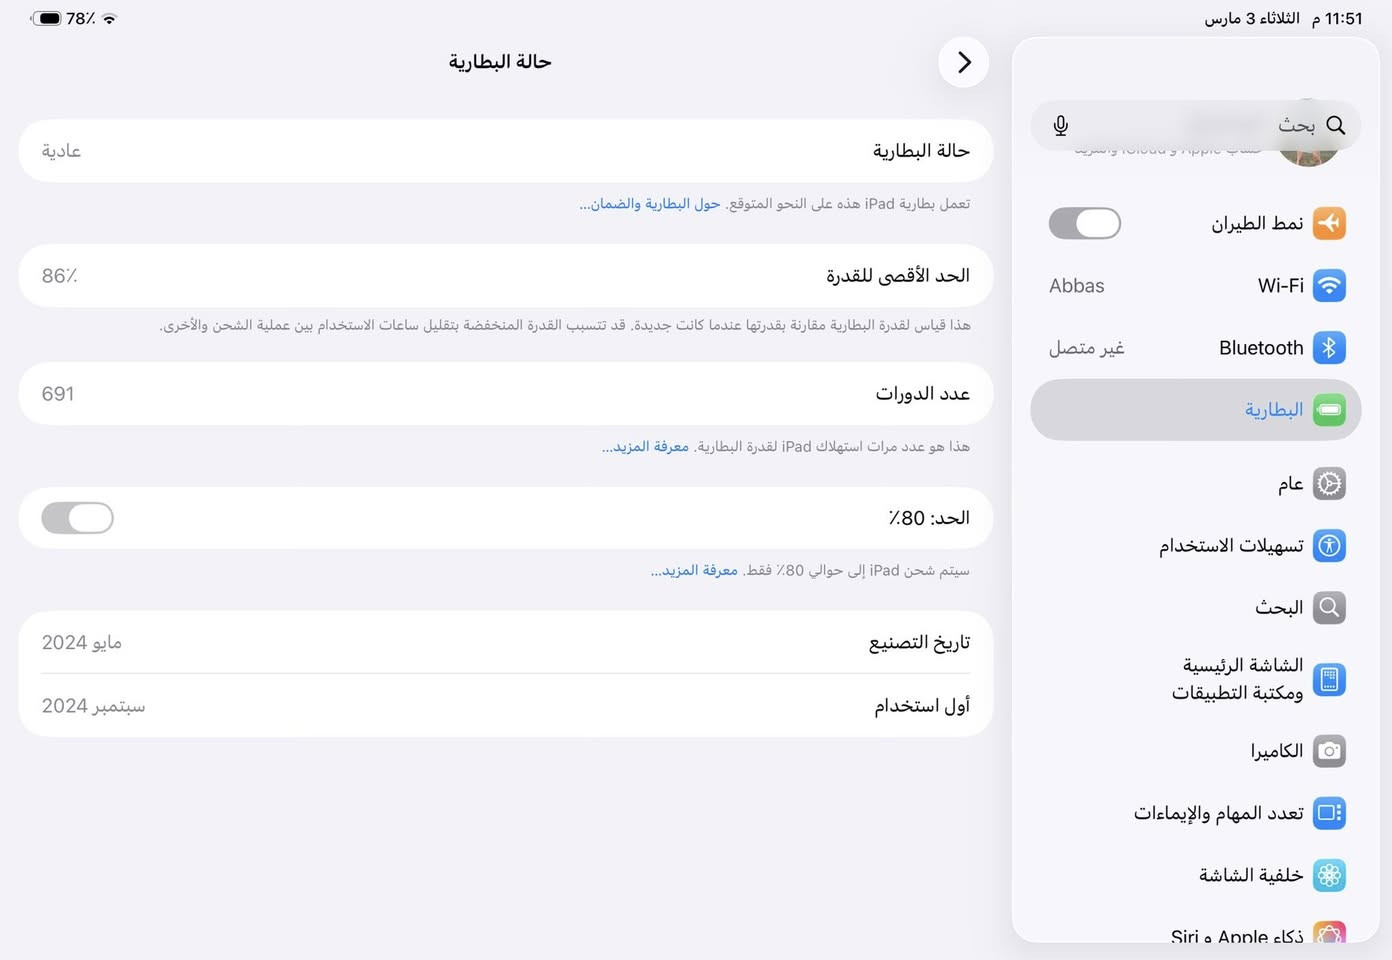Open Wi-Fi settings via its icon
Image resolution: width=1392 pixels, height=960 pixels.
[1329, 285]
